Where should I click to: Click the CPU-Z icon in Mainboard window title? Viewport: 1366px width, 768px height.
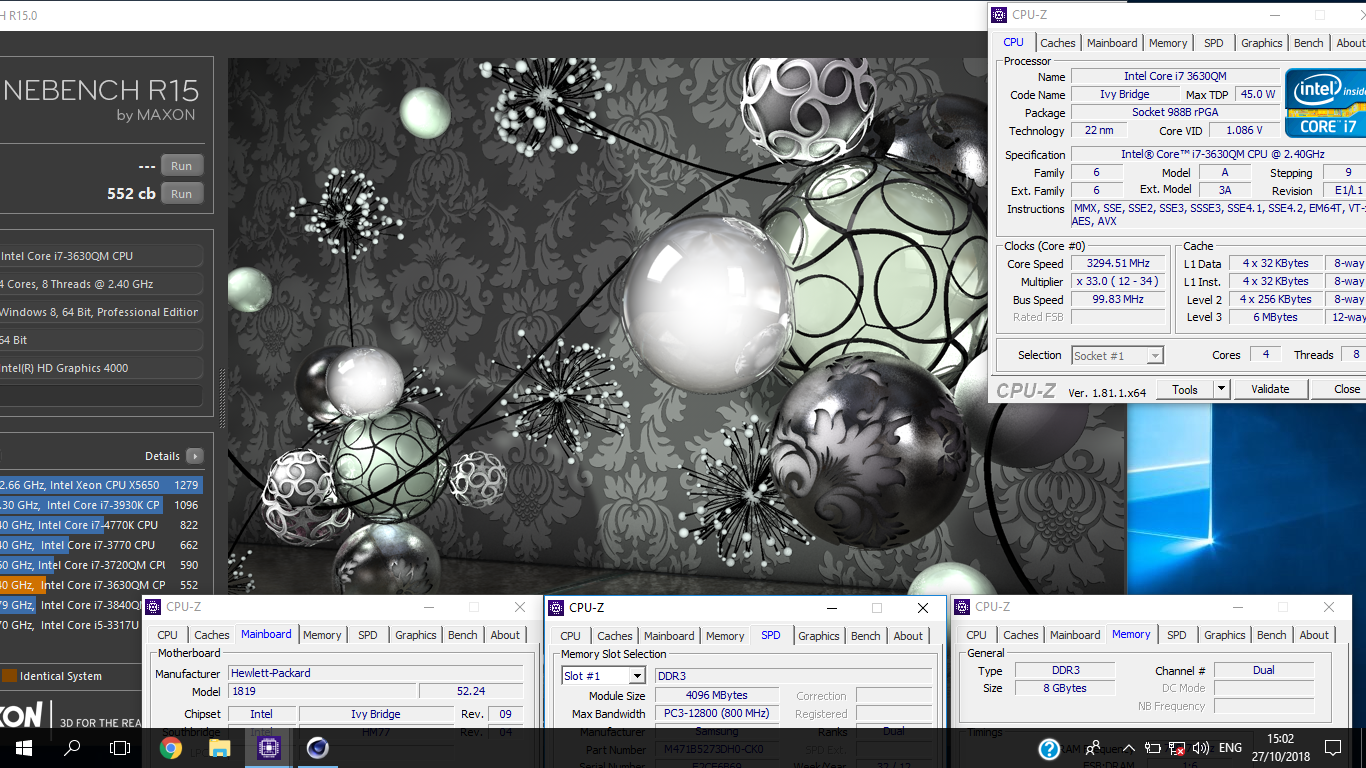coord(153,607)
